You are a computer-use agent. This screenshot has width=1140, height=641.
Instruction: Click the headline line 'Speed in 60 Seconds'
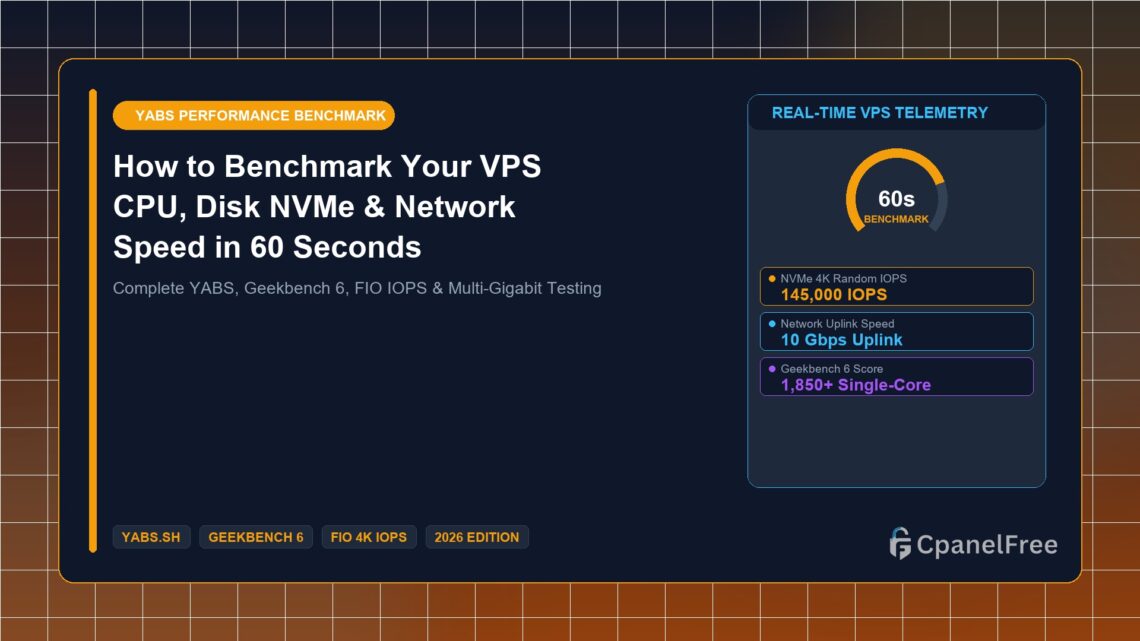point(267,247)
